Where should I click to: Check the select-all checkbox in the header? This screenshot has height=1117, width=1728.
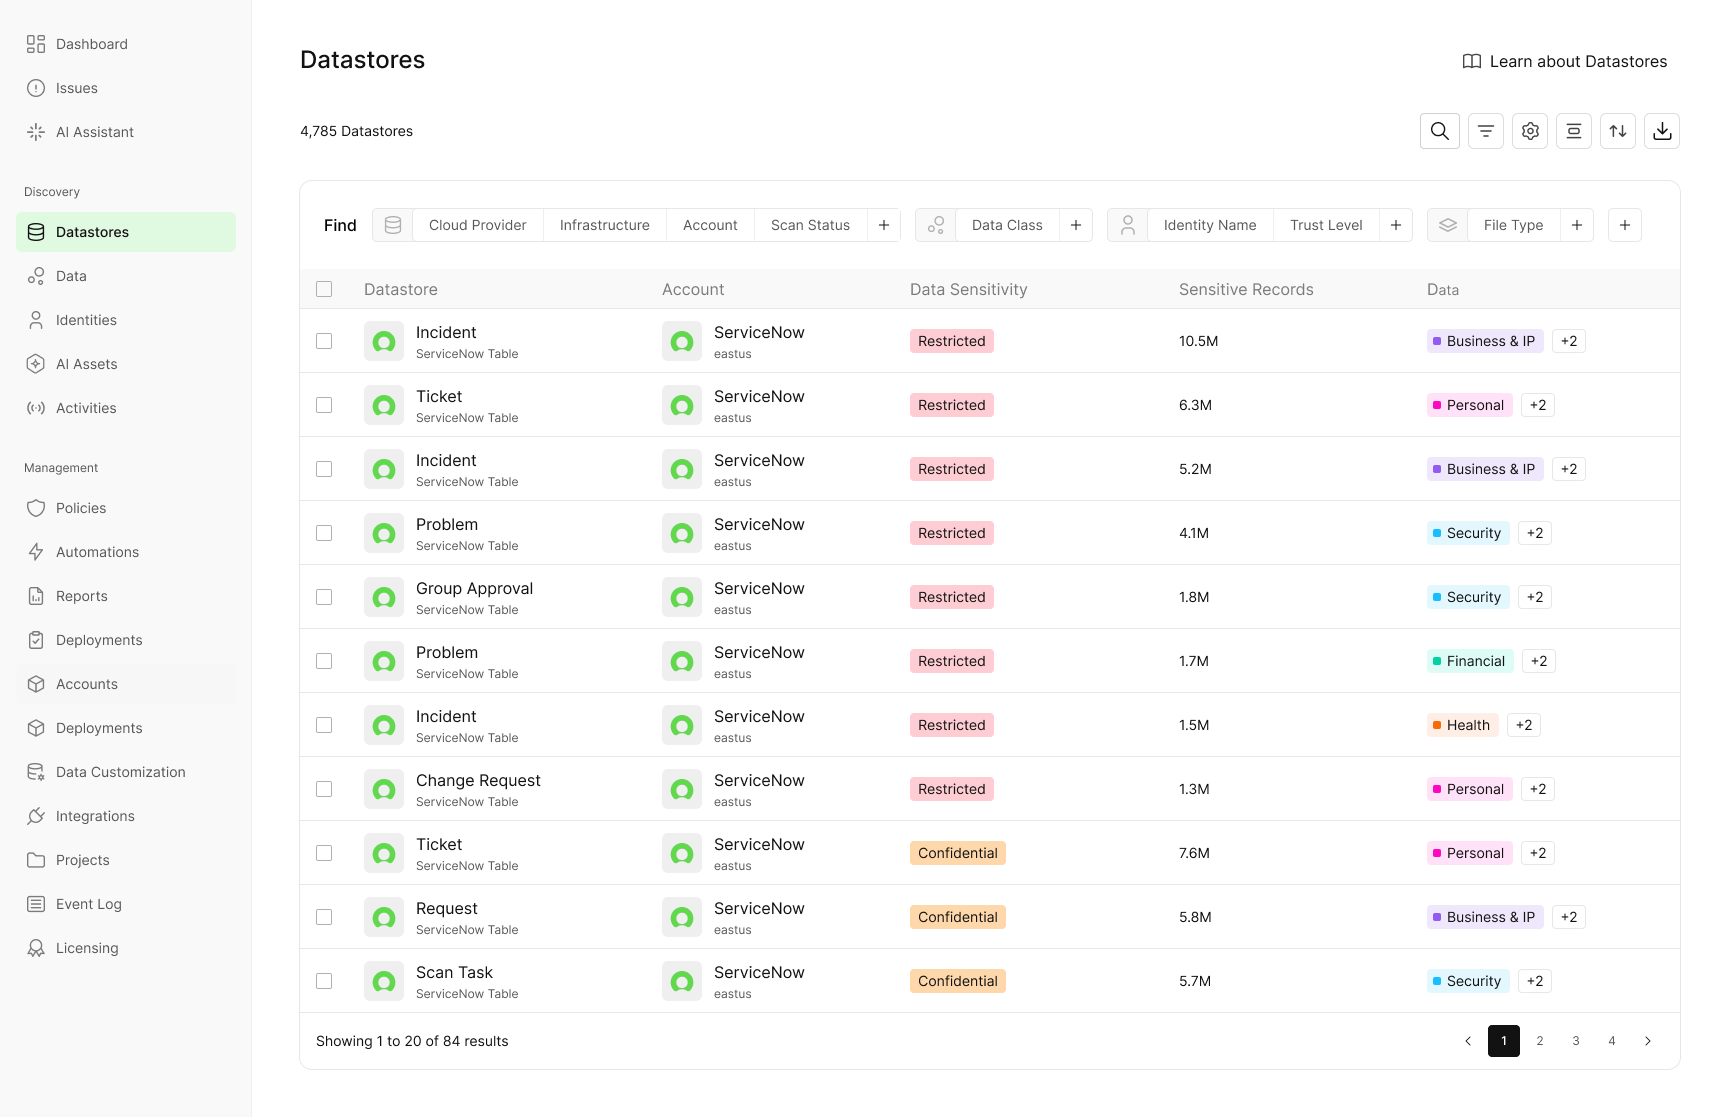[x=324, y=289]
